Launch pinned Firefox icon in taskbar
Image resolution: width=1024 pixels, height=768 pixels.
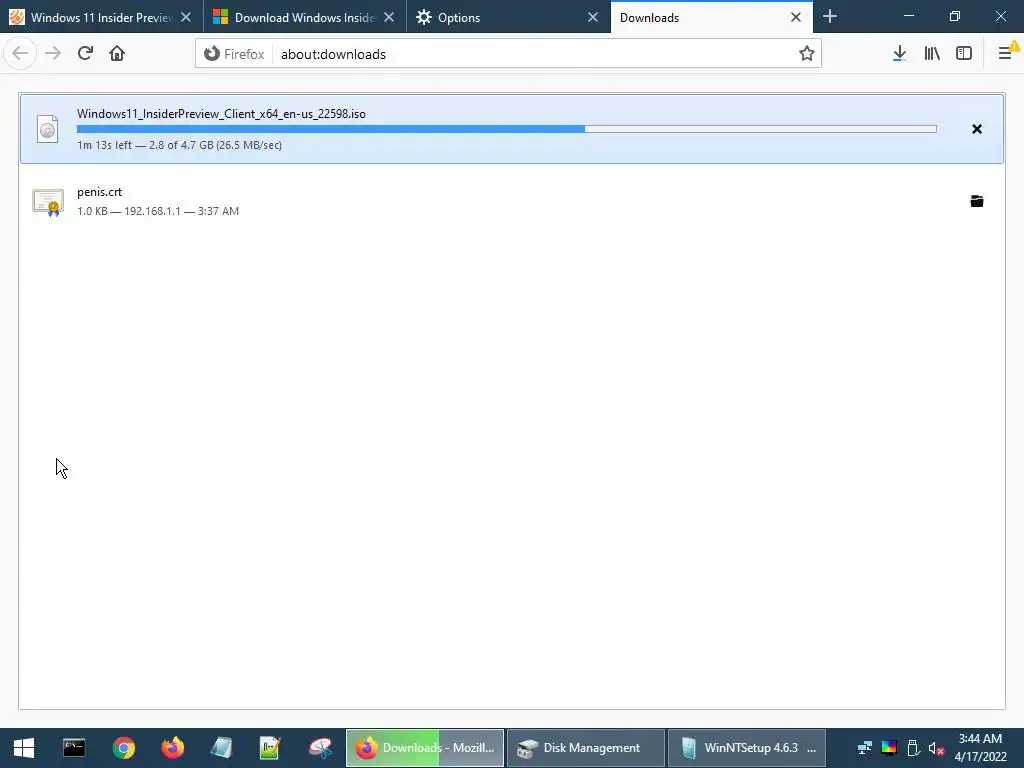pos(172,748)
